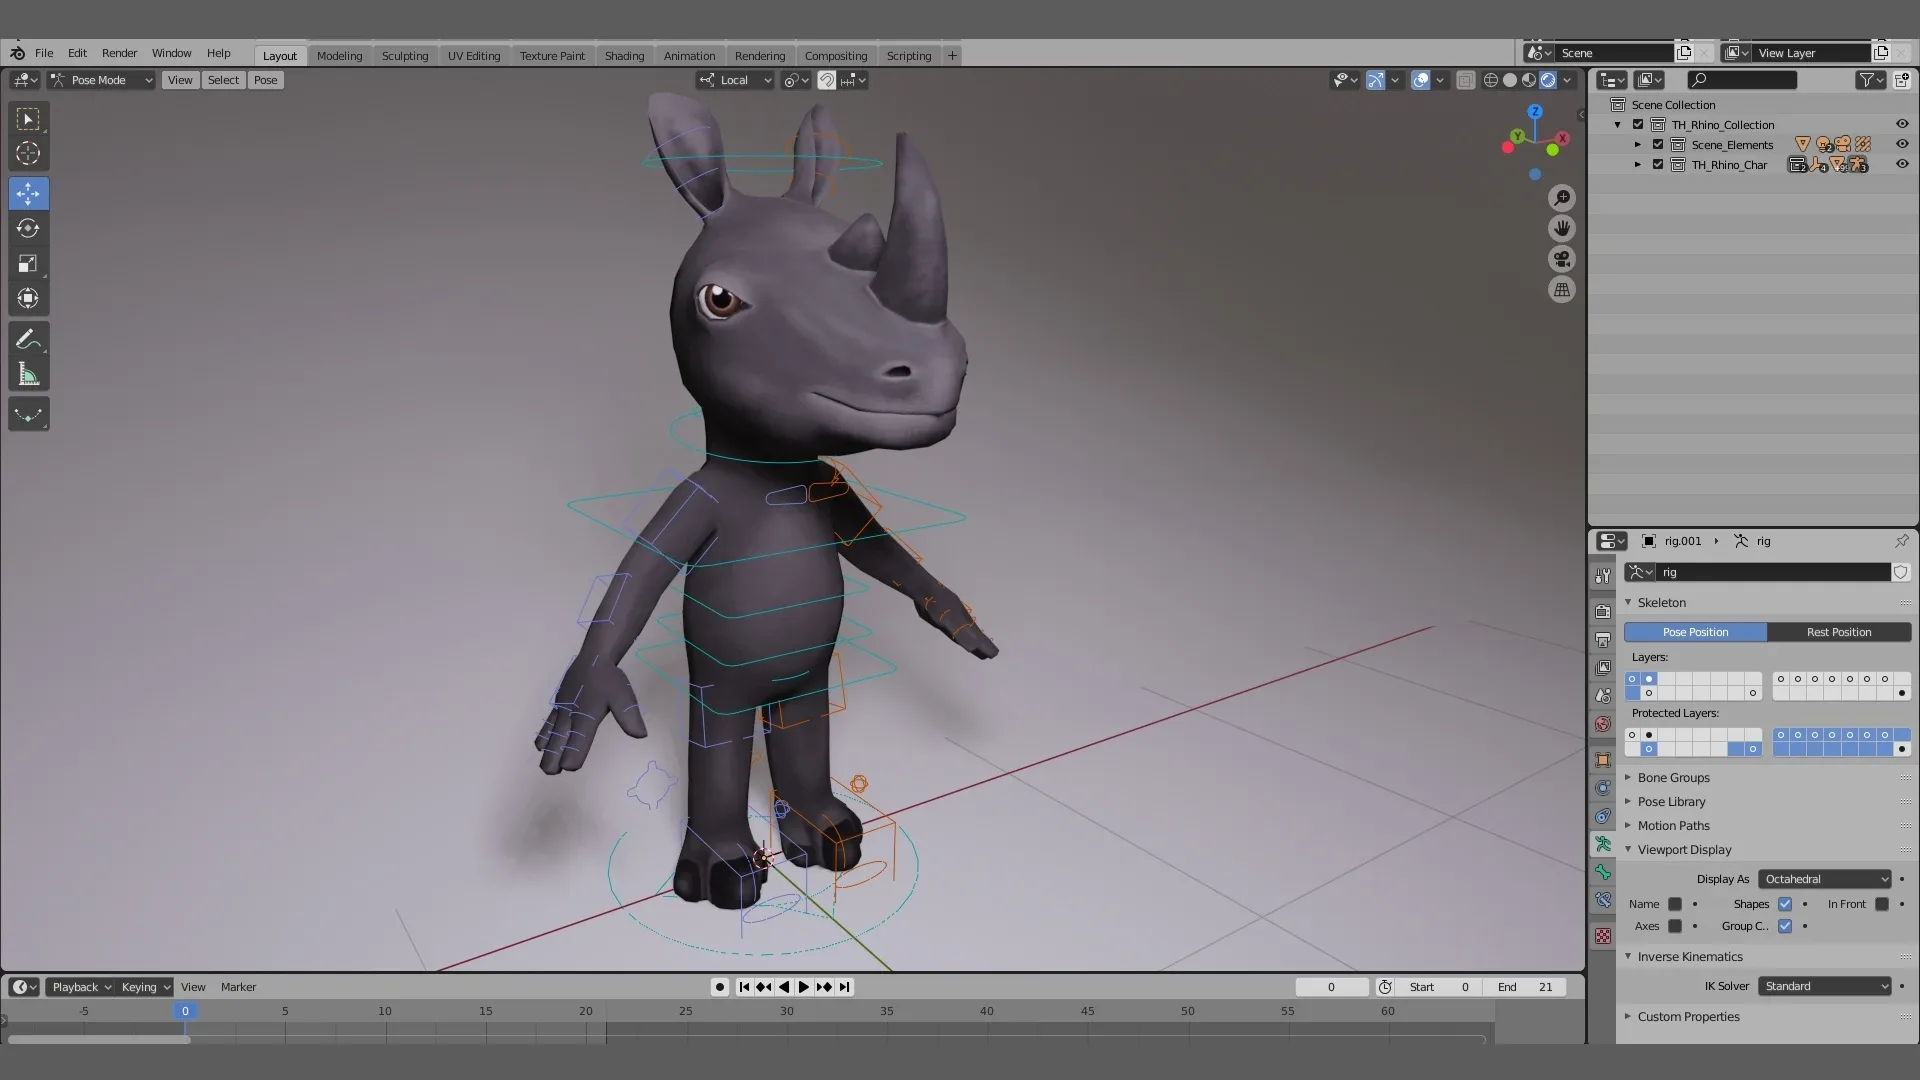
Task: Open the Object properties tab
Action: pyautogui.click(x=1603, y=760)
